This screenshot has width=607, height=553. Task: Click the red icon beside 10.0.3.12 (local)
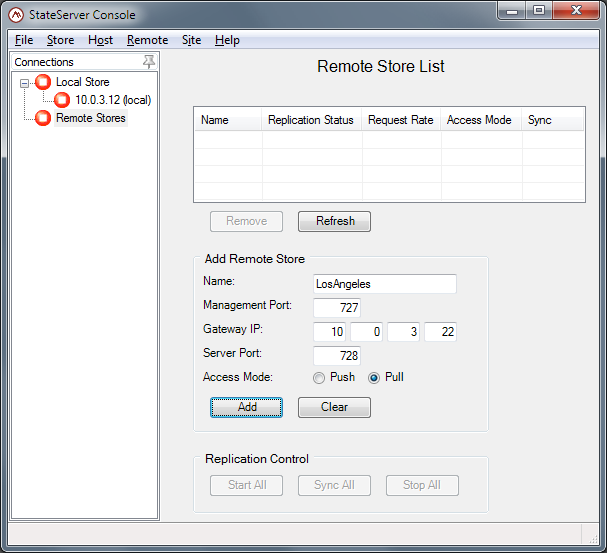click(x=62, y=100)
